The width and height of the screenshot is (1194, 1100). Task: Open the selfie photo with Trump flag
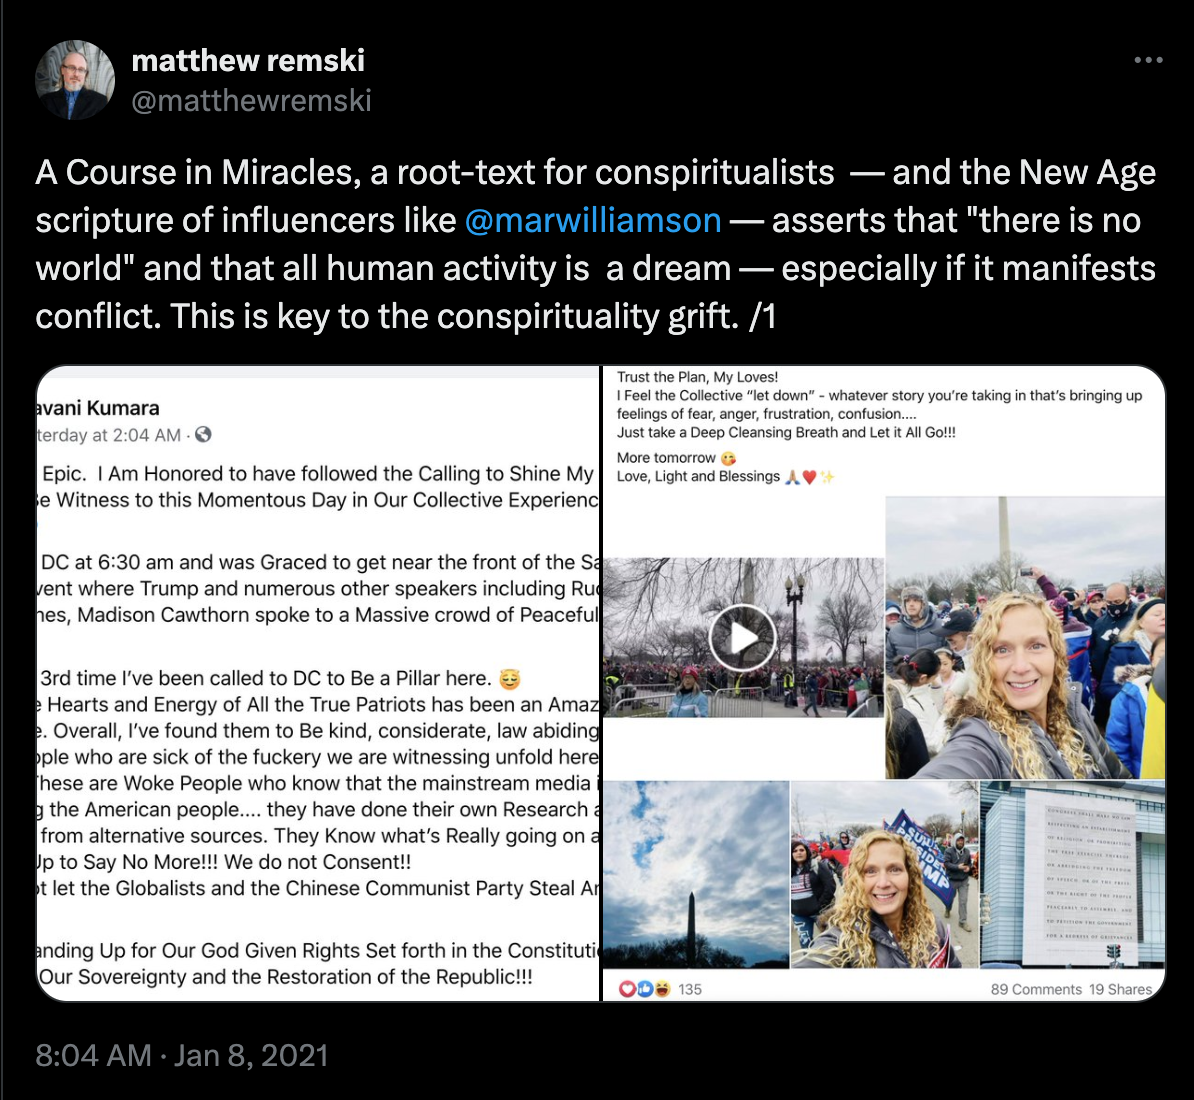click(x=884, y=875)
